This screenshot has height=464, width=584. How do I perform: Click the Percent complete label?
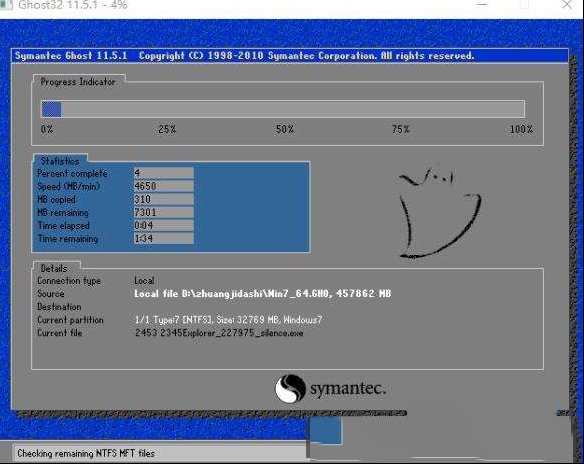point(72,174)
